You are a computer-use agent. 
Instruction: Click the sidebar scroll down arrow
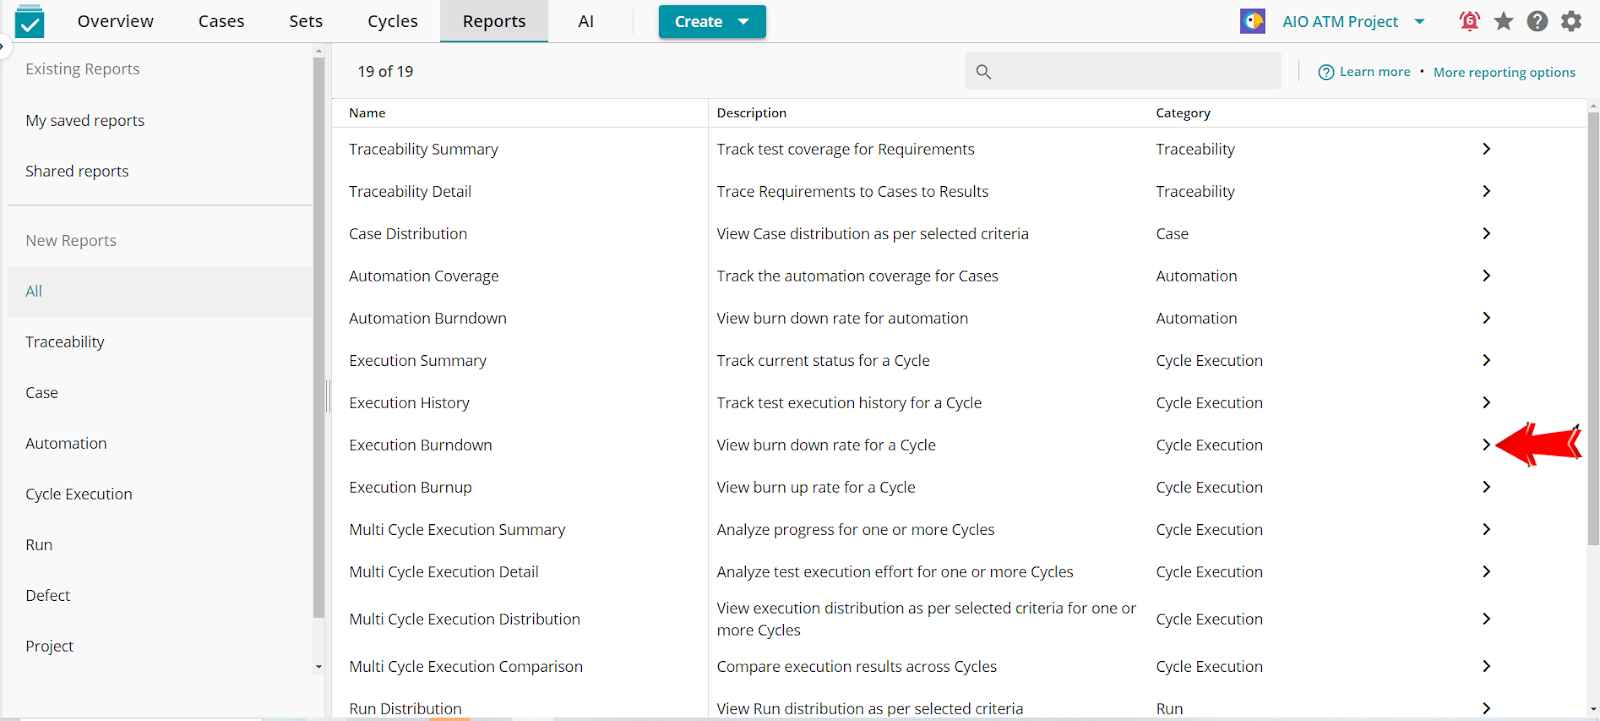(319, 666)
